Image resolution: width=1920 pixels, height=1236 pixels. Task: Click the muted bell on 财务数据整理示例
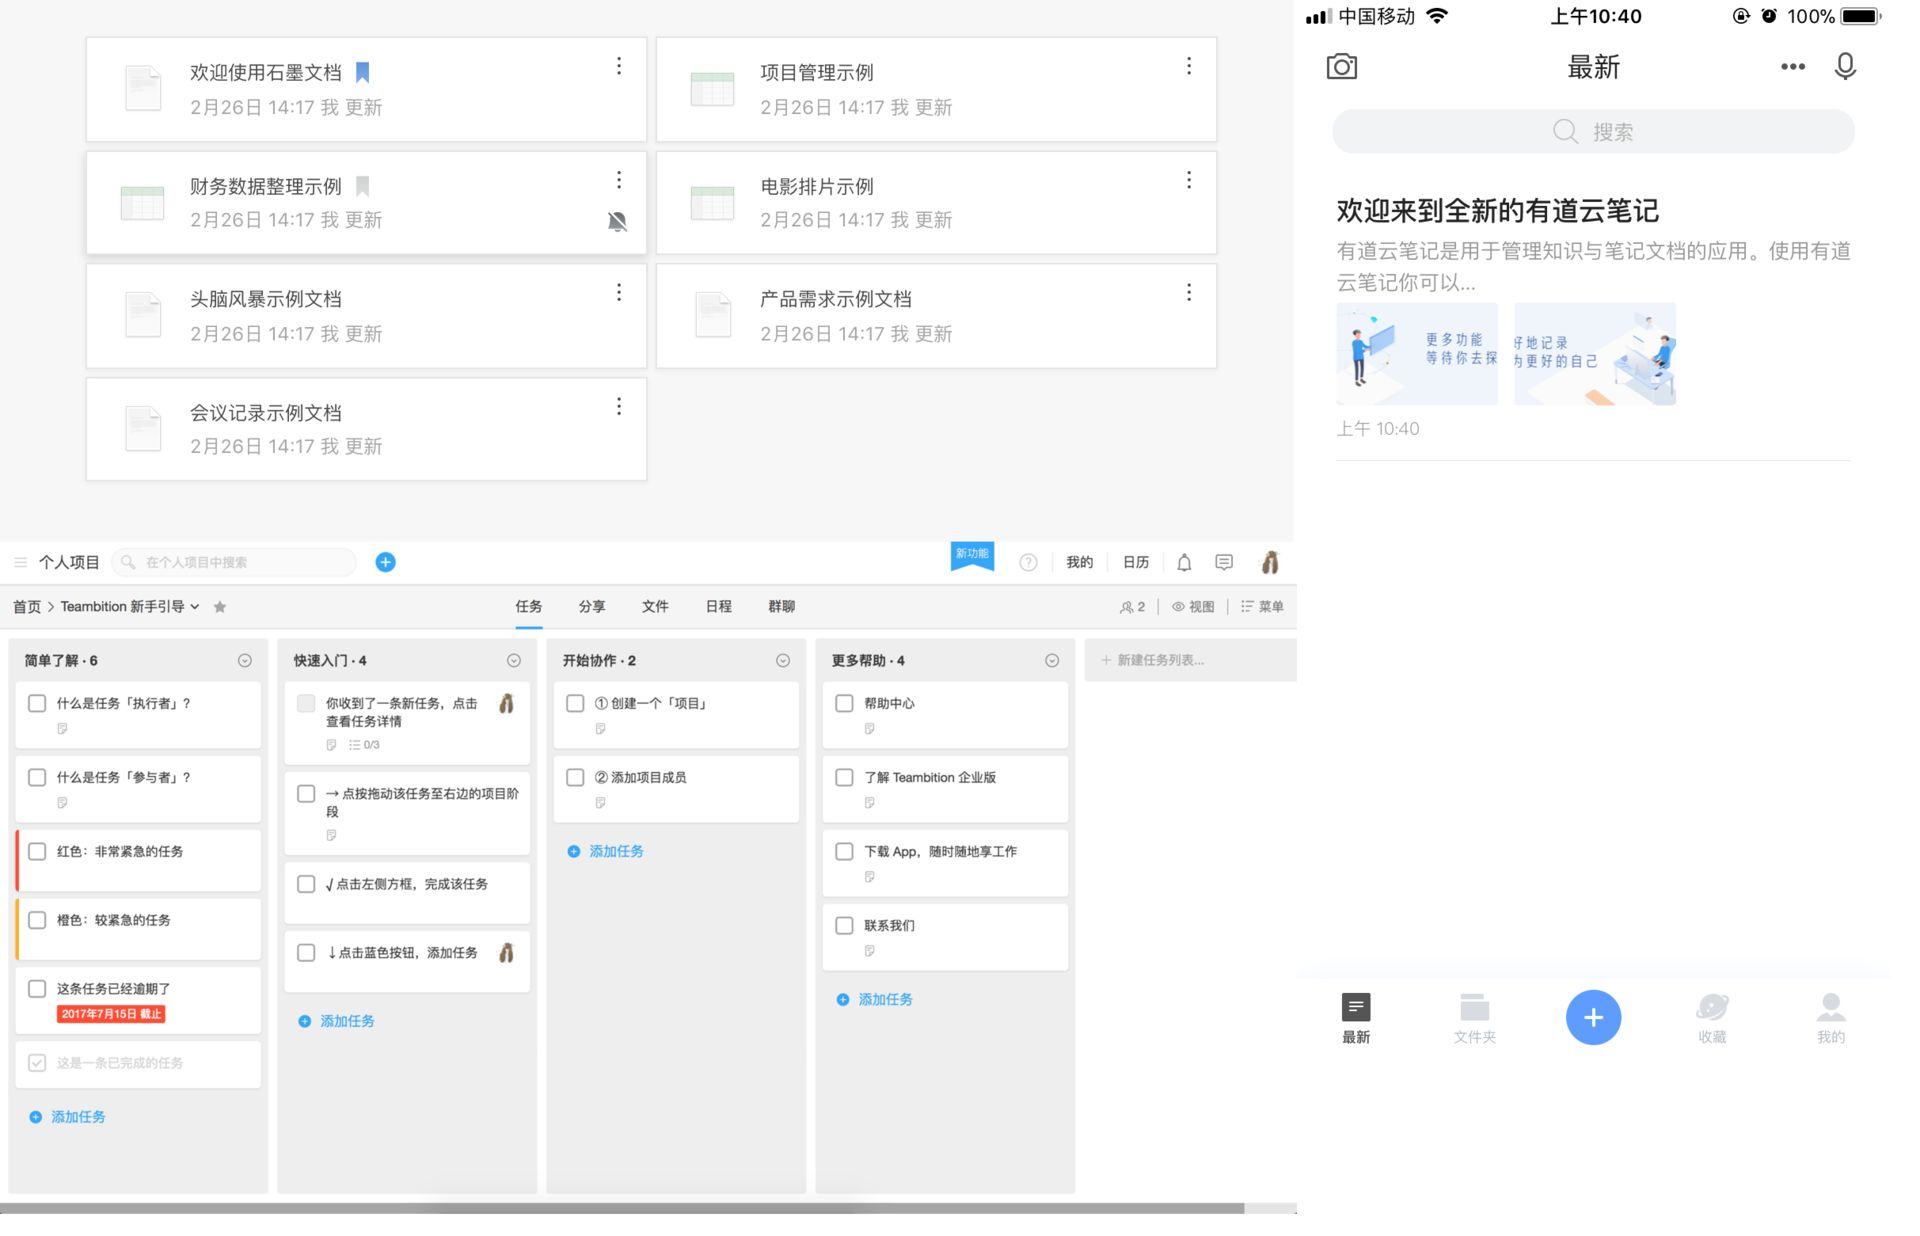tap(618, 221)
